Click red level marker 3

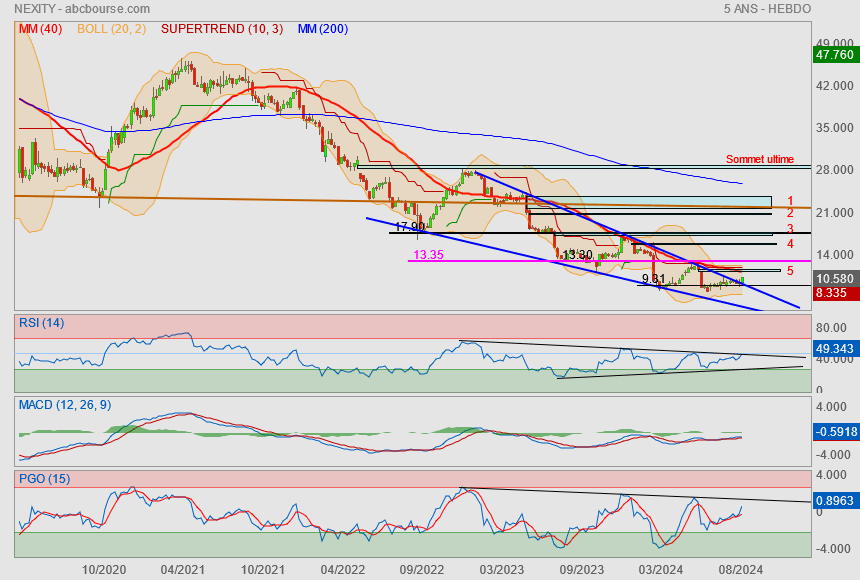(790, 228)
